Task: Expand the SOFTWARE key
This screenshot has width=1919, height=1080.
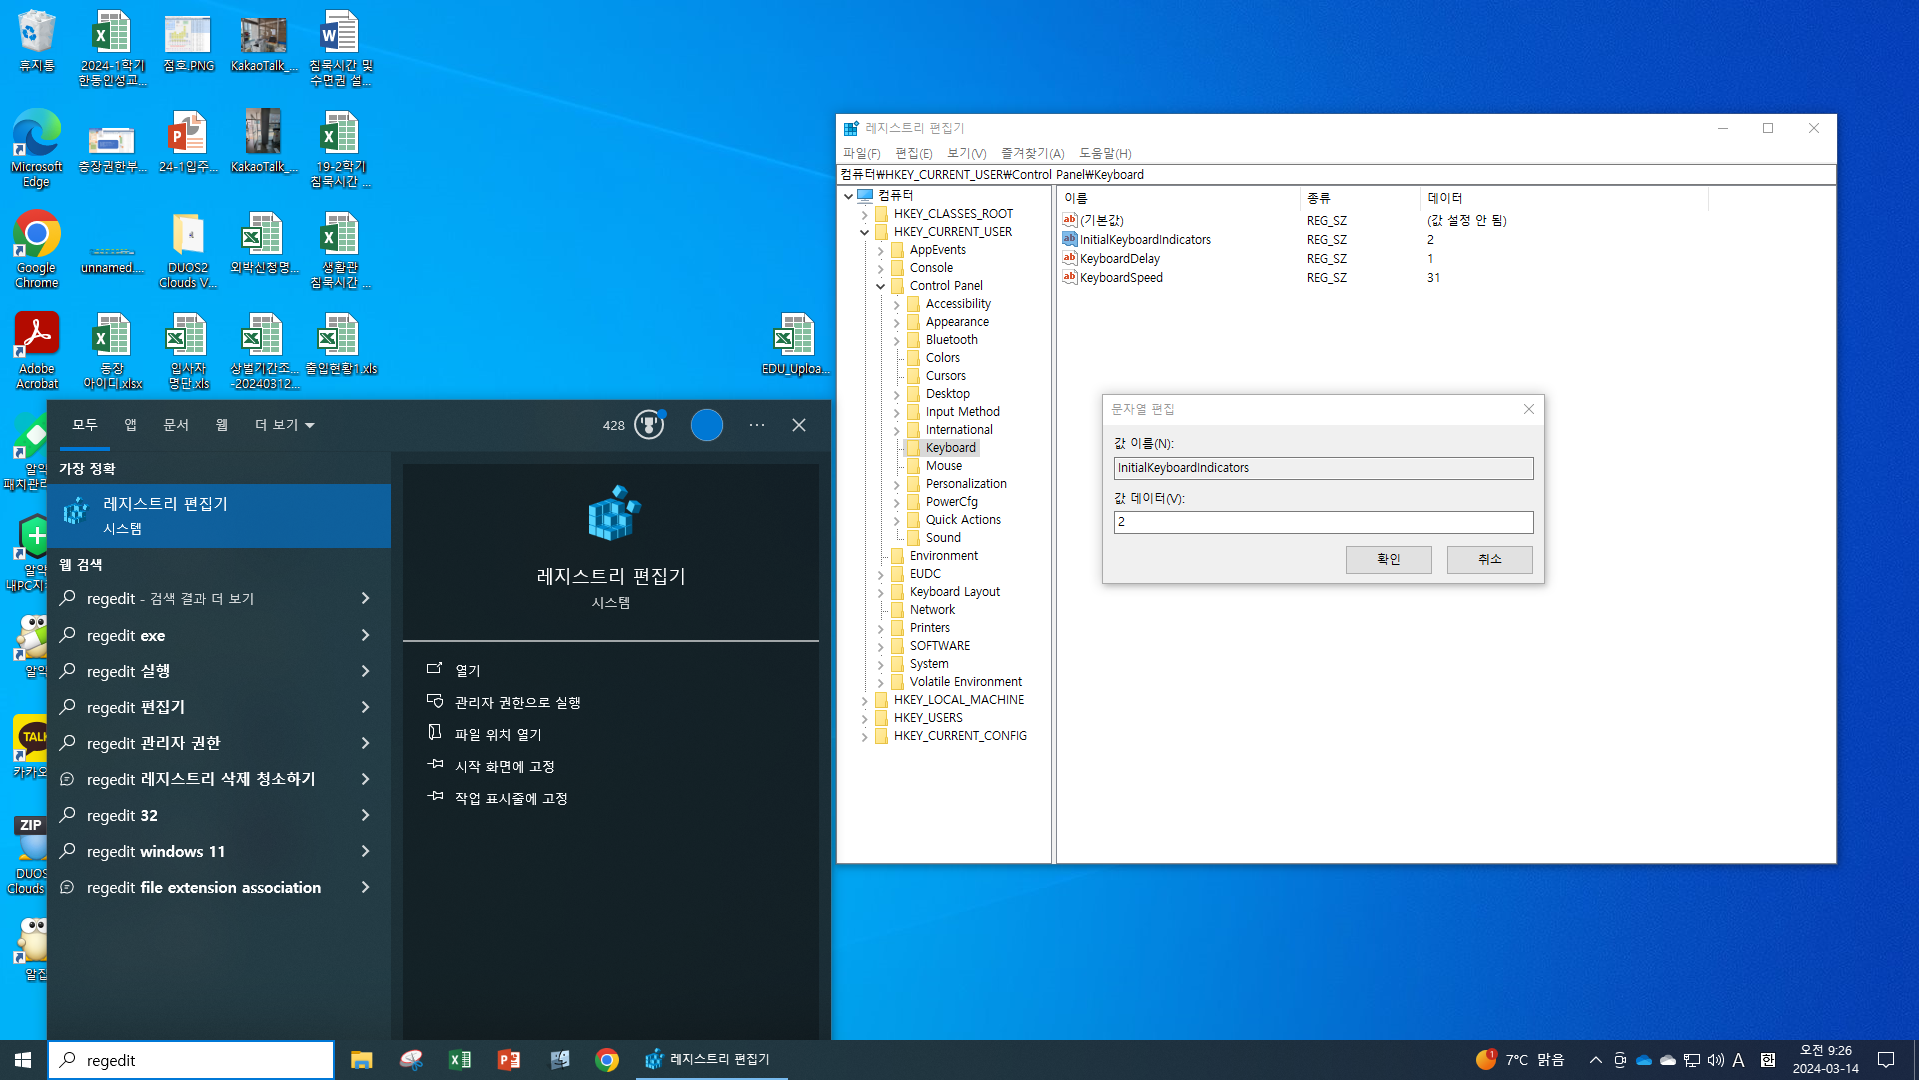Action: point(881,646)
